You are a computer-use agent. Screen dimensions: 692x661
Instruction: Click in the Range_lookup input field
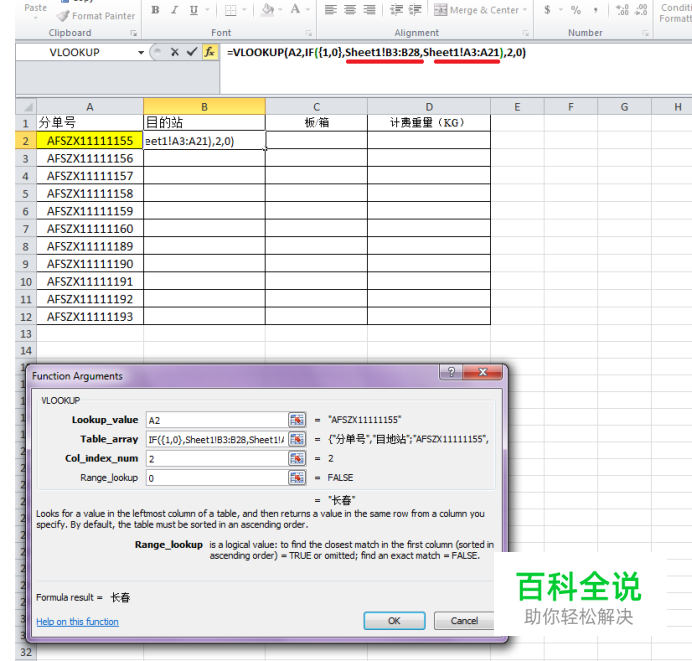[217, 478]
